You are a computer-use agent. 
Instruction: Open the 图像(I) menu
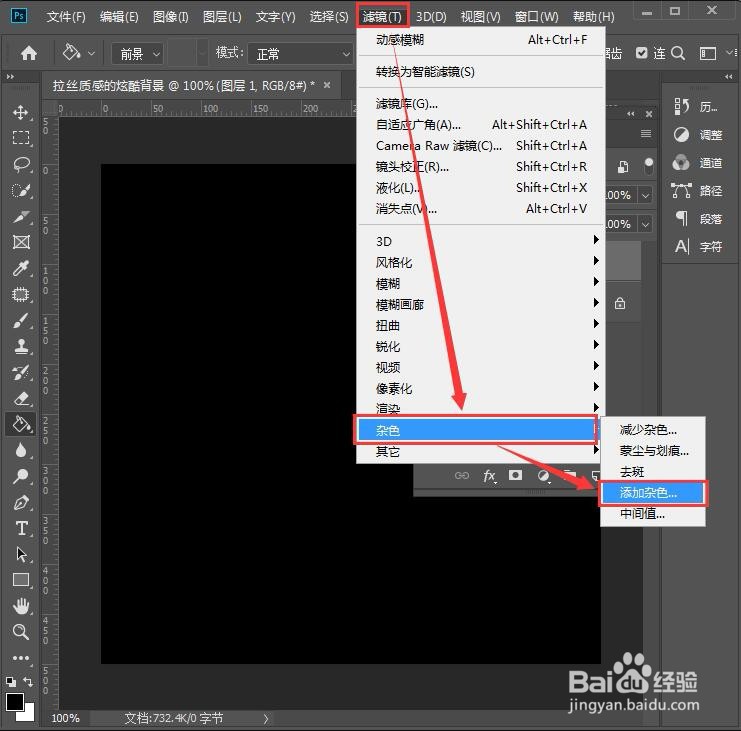[x=171, y=17]
